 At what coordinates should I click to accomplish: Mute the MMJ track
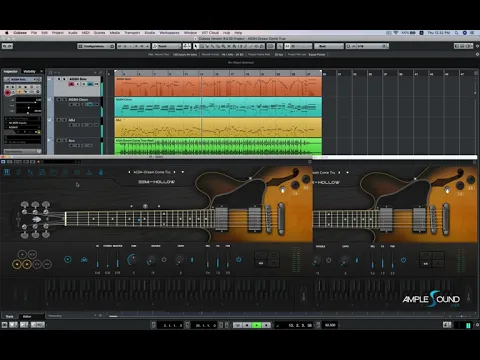click(x=58, y=120)
